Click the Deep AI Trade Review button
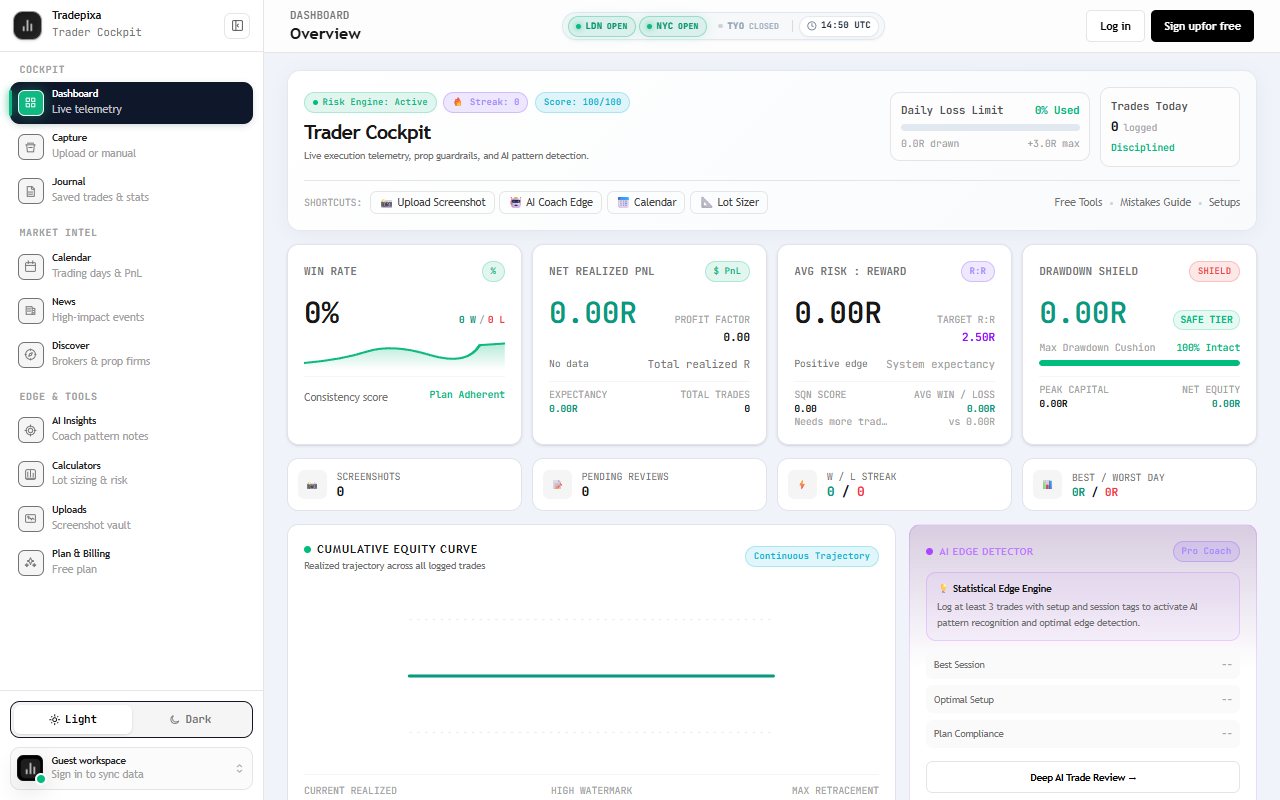 pyautogui.click(x=1083, y=777)
